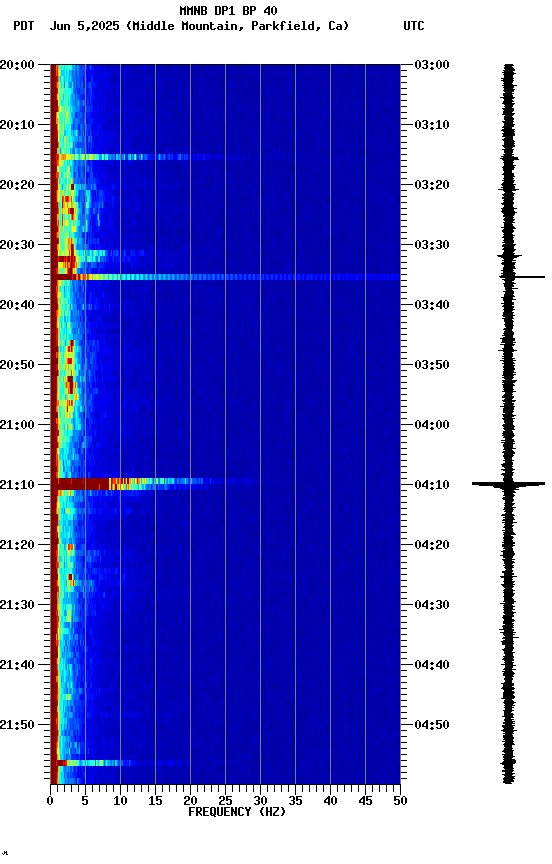Click the 03:20 UTC time label

click(432, 185)
